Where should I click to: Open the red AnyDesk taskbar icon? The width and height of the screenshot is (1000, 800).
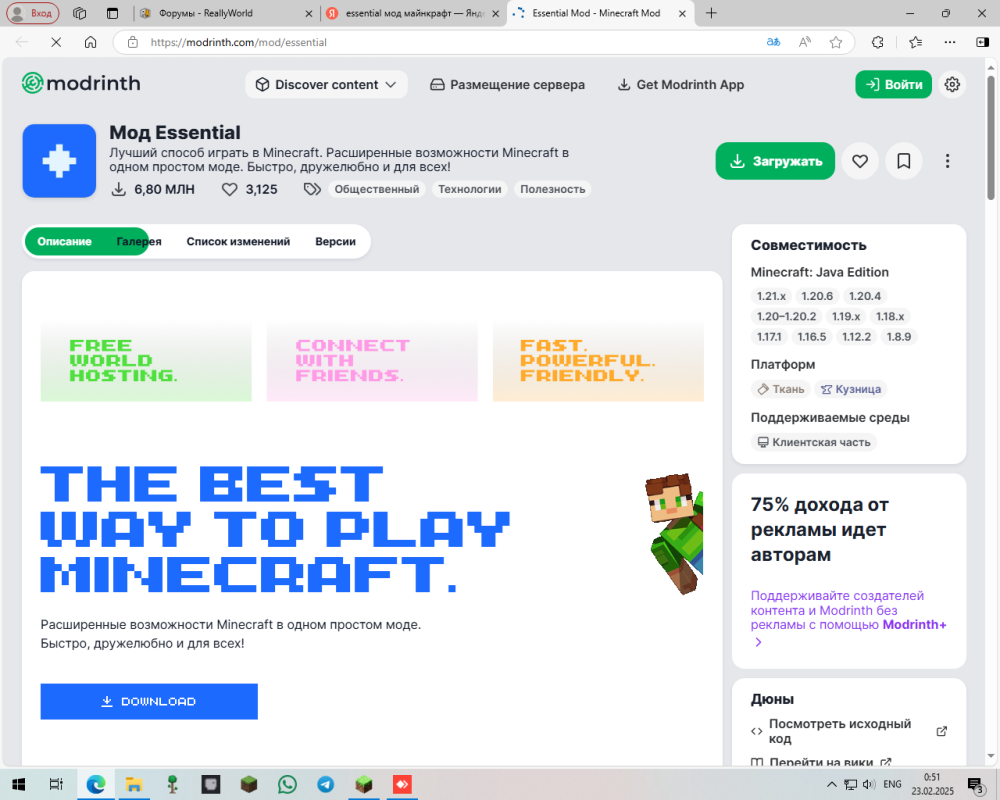(402, 784)
